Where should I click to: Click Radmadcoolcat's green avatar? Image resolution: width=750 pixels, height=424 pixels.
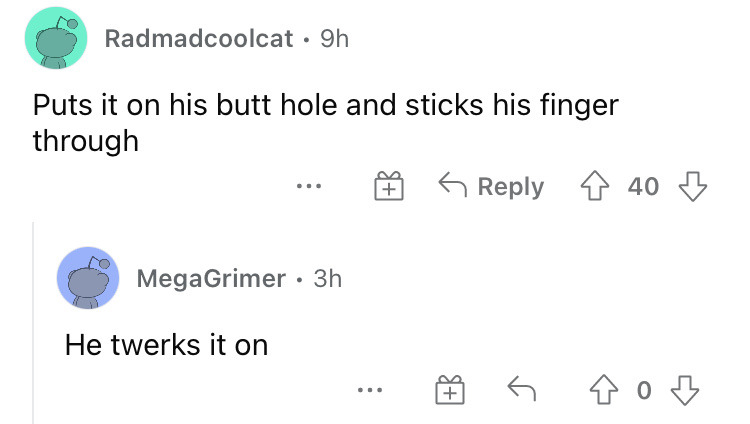[56, 38]
